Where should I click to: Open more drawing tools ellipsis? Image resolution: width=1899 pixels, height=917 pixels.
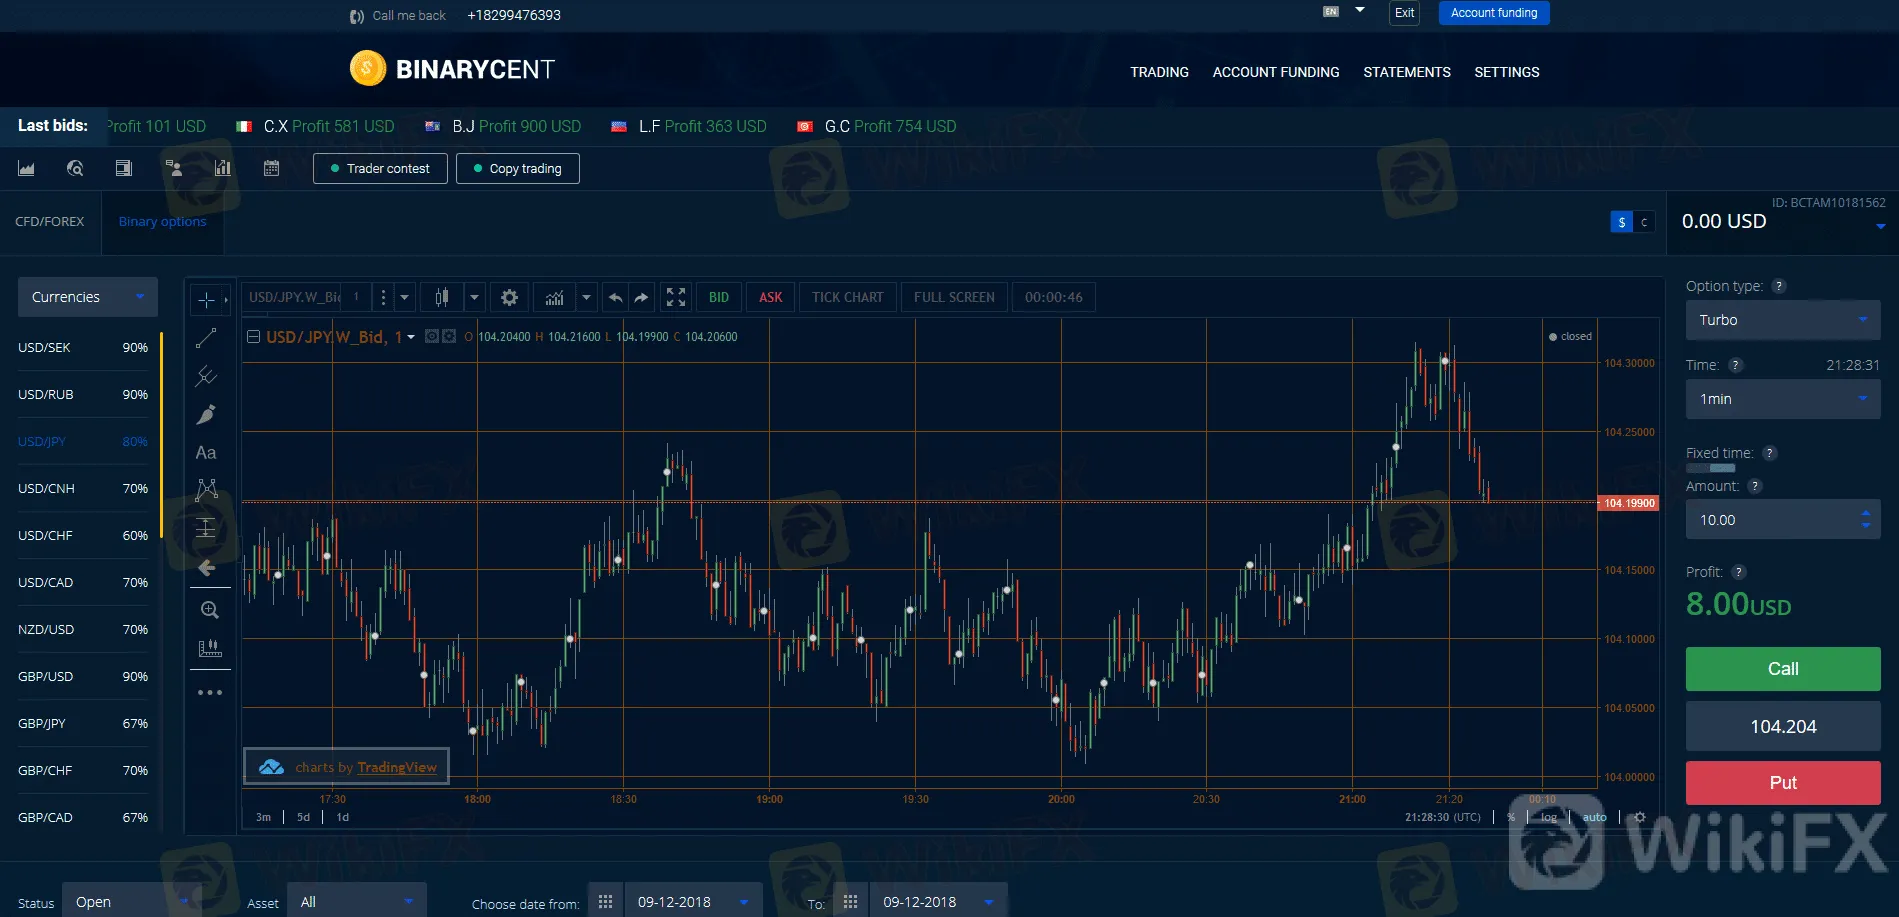pos(209,692)
